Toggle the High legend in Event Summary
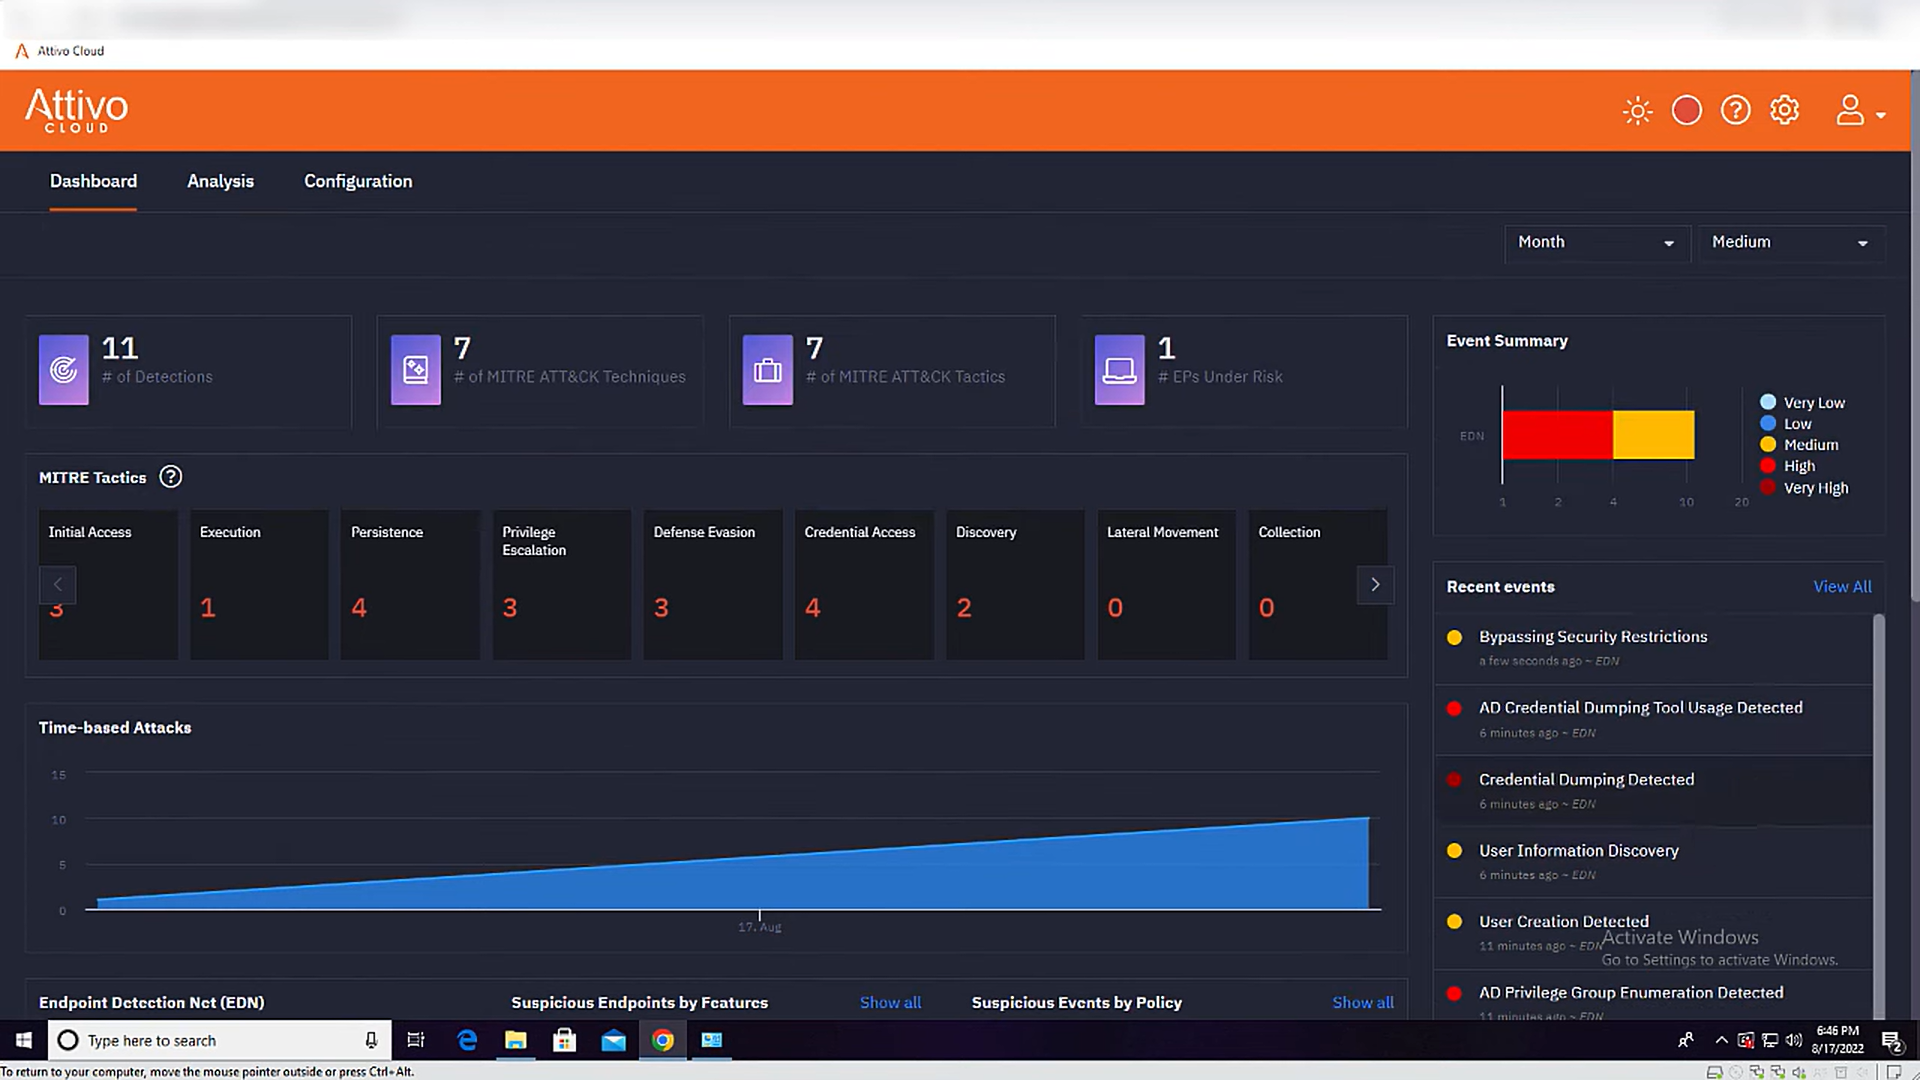This screenshot has height=1080, width=1920. pos(1798,466)
